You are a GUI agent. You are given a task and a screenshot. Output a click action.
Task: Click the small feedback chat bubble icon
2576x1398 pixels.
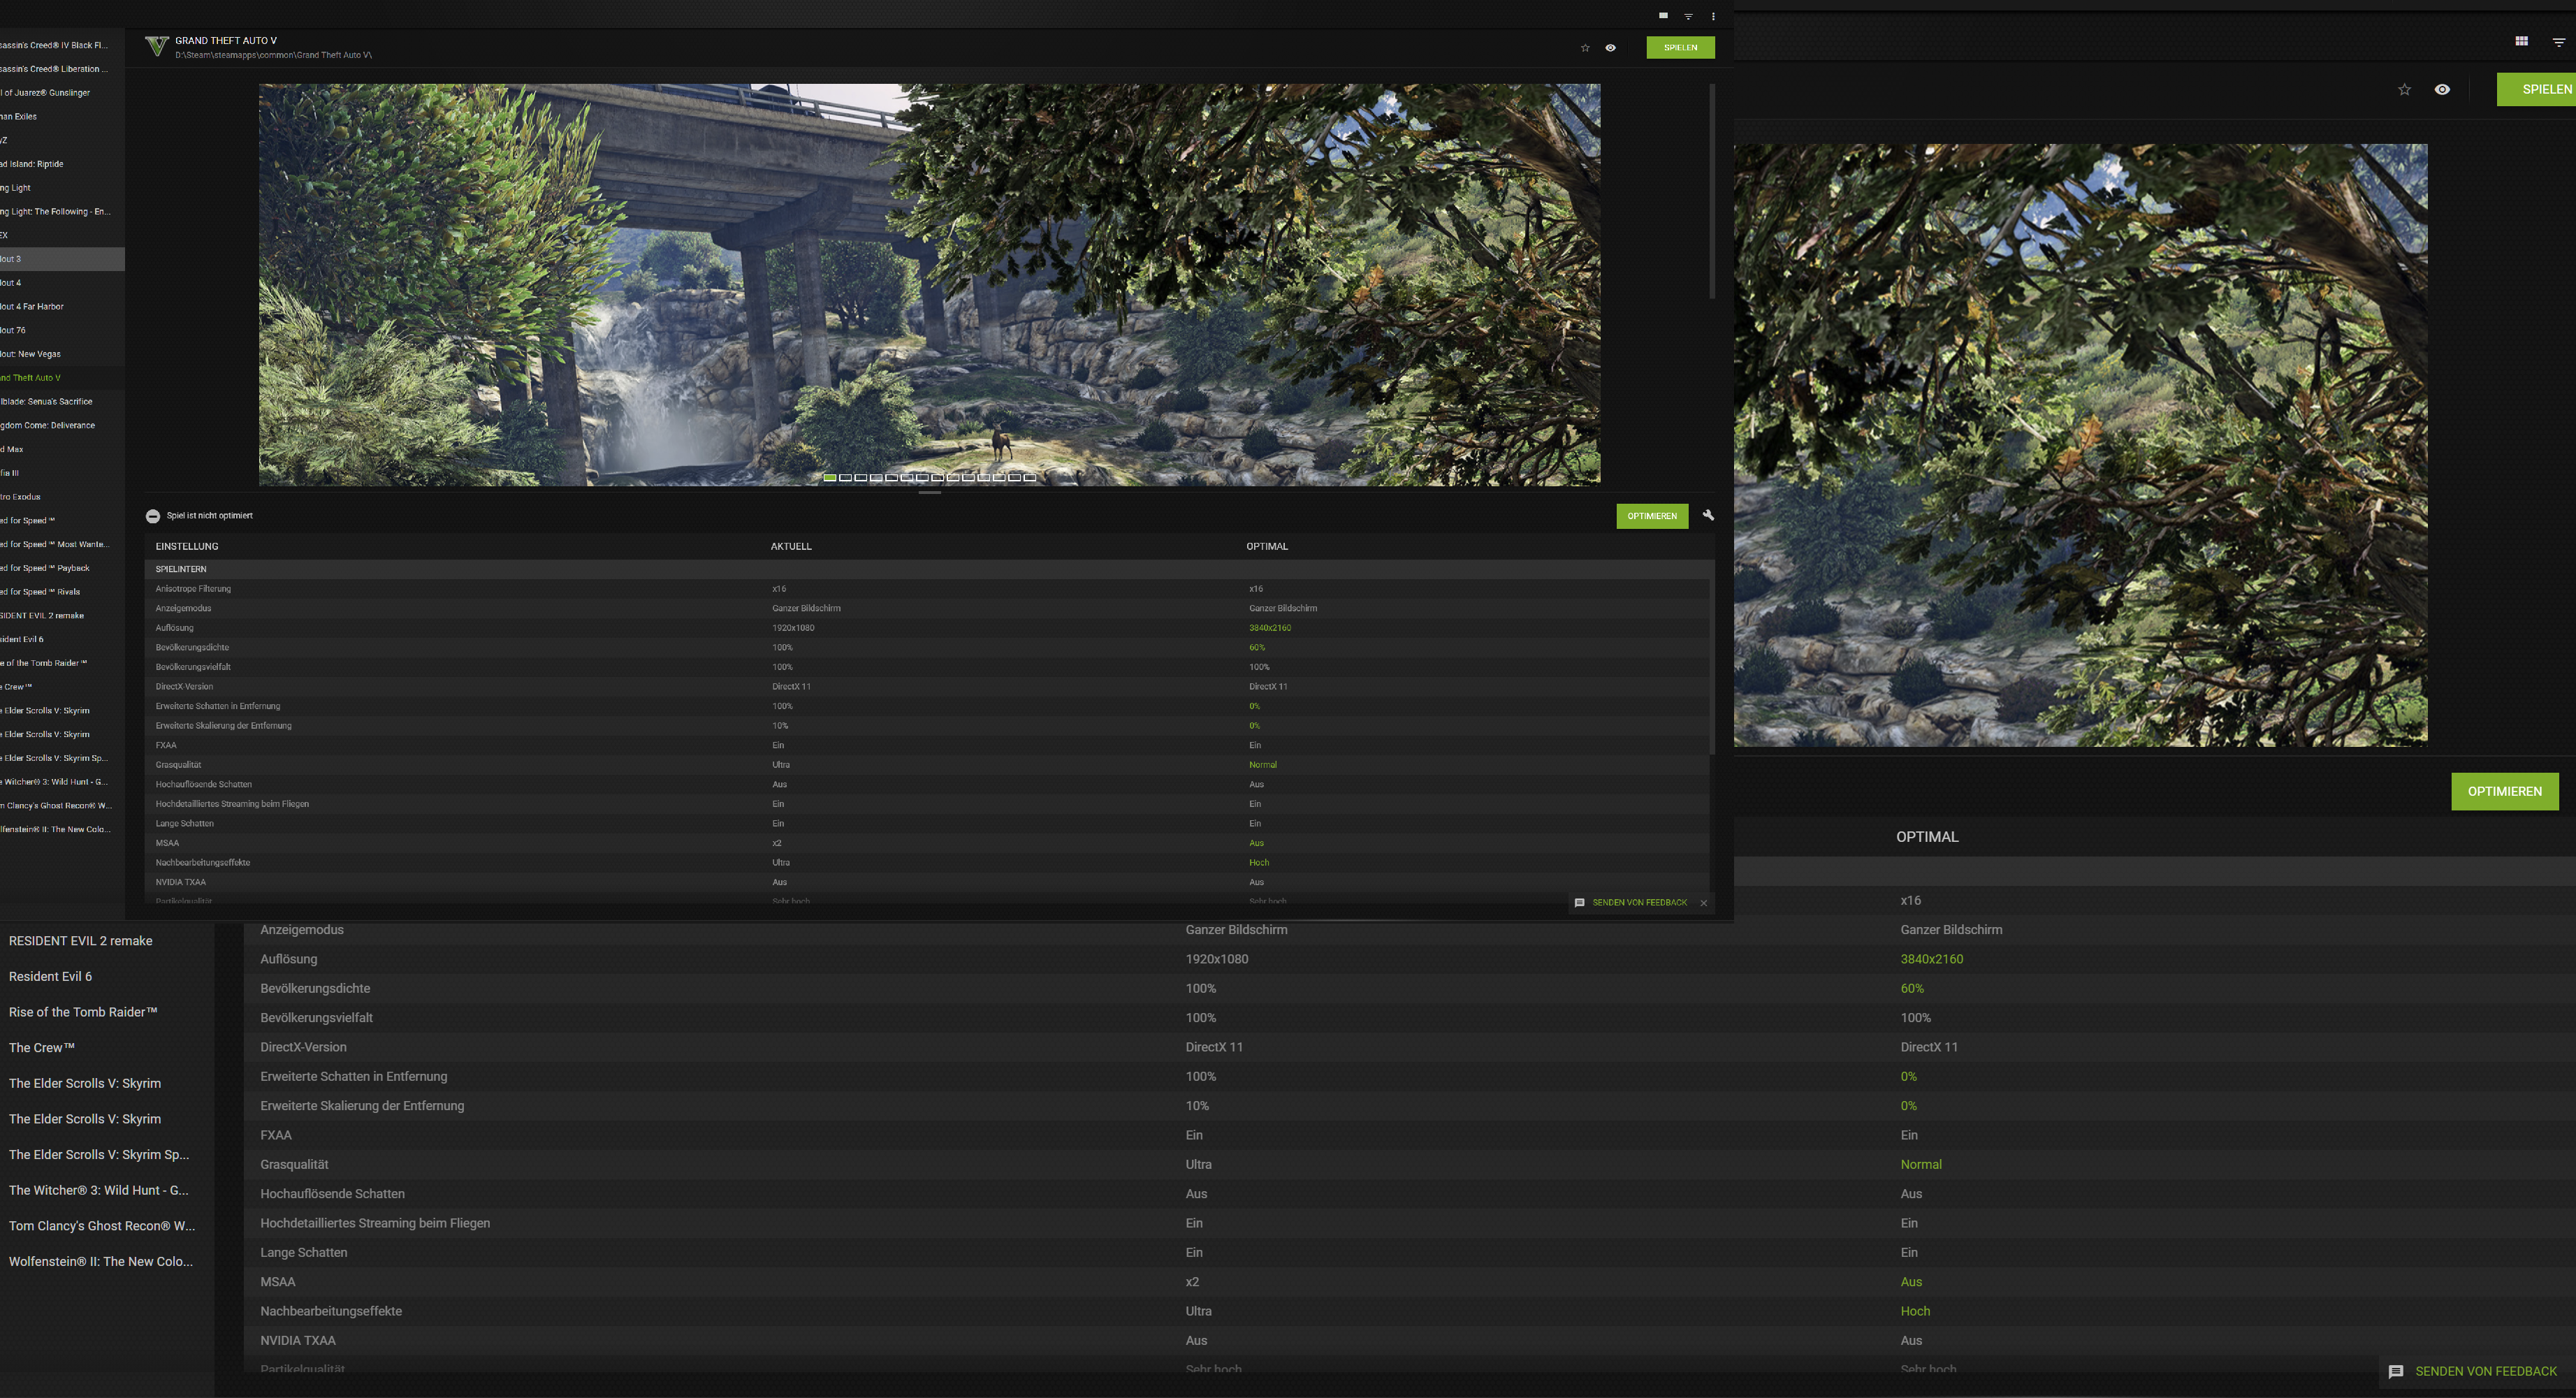1580,903
